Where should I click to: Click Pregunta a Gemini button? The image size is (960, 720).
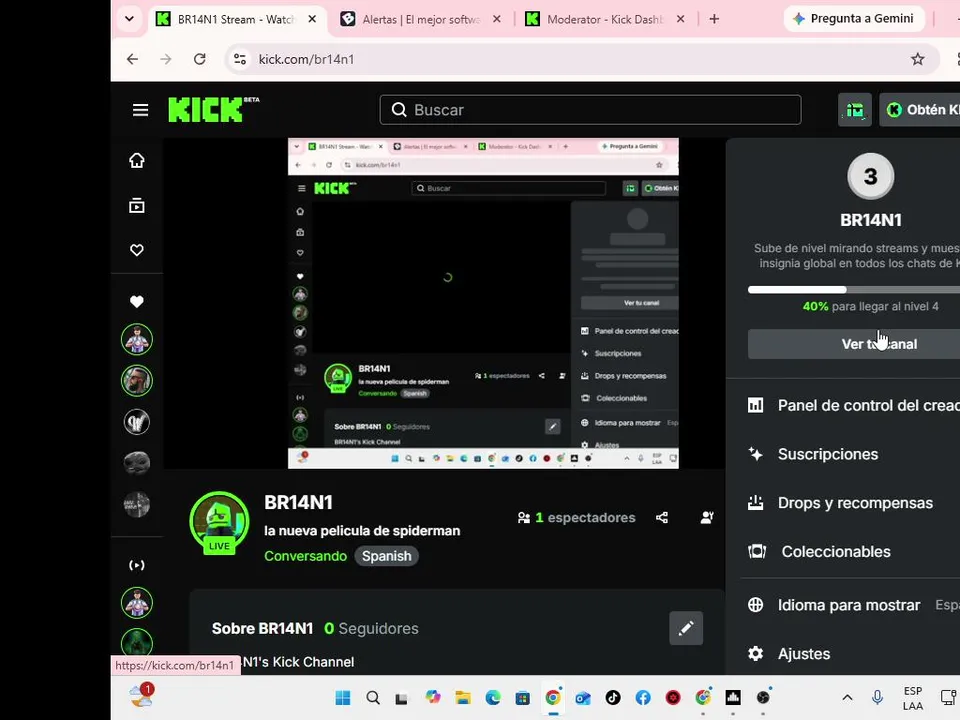point(853,19)
